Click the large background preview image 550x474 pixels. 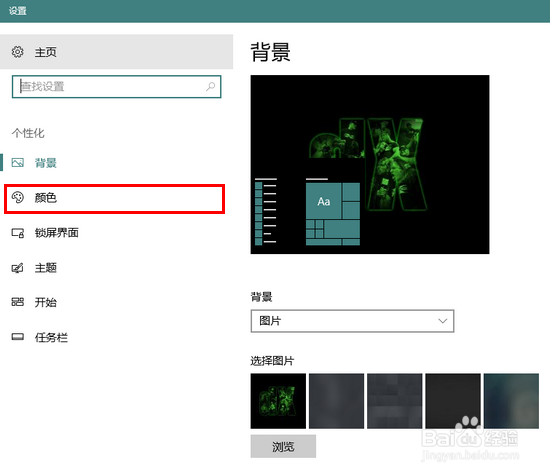click(370, 164)
